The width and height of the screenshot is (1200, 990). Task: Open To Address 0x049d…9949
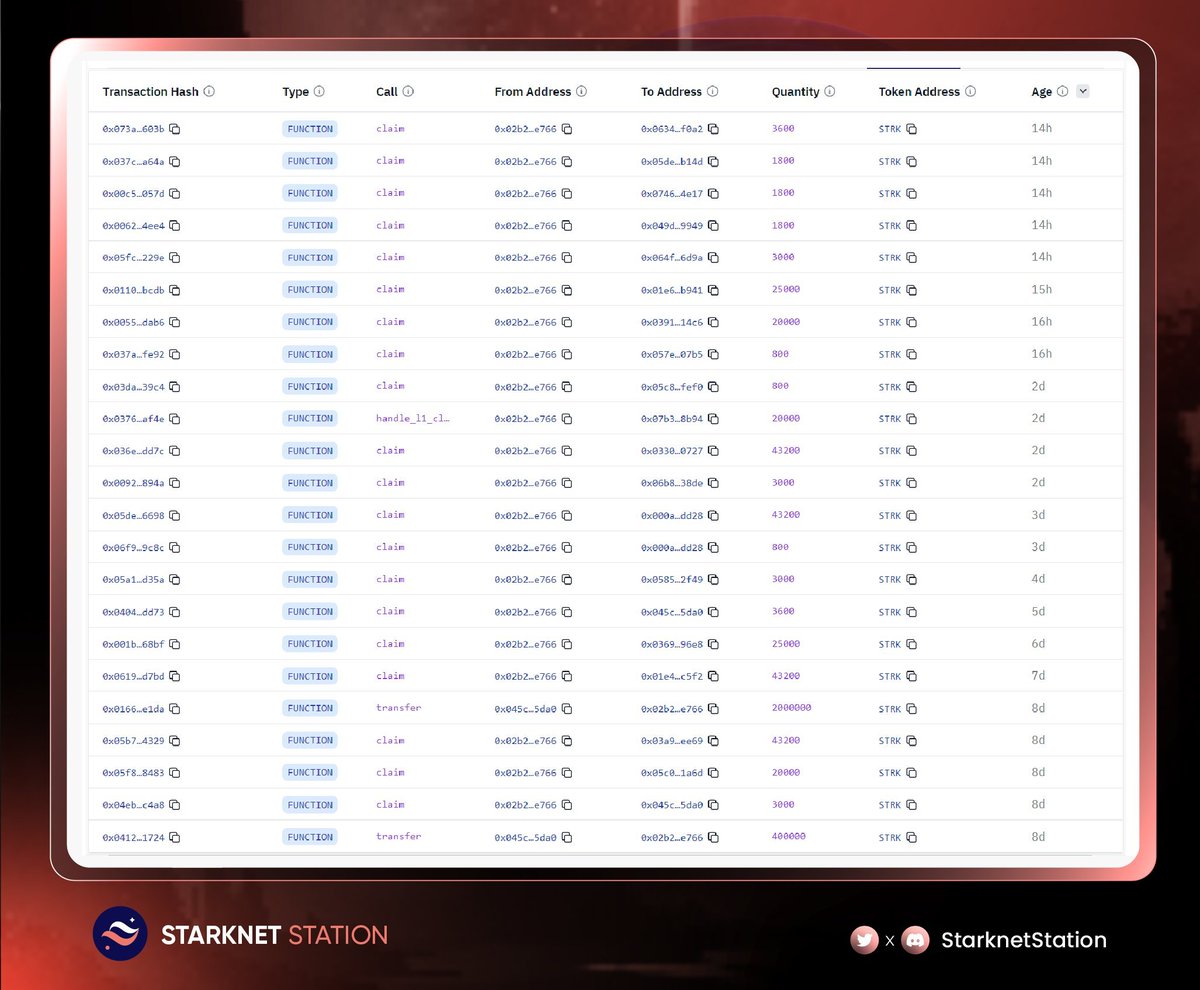point(672,226)
